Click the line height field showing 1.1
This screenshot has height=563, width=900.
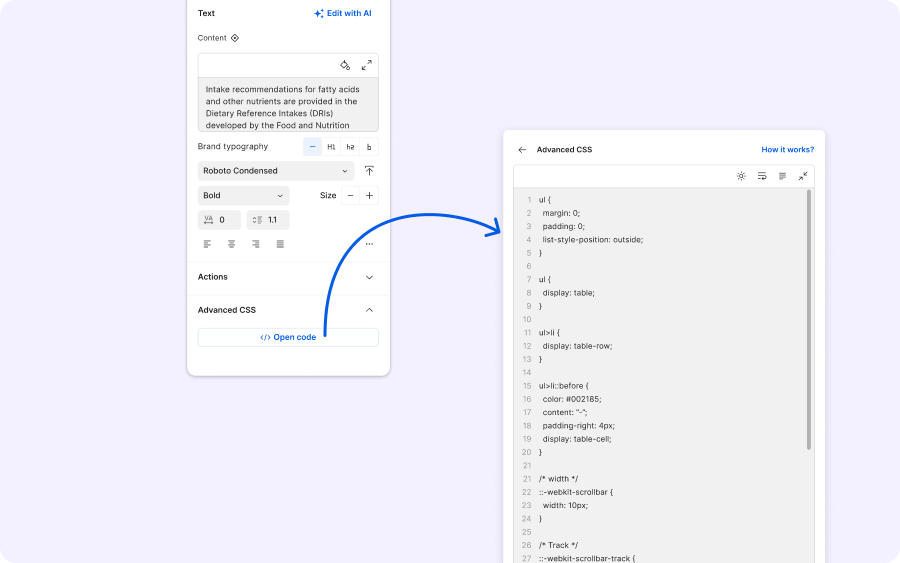[268, 220]
